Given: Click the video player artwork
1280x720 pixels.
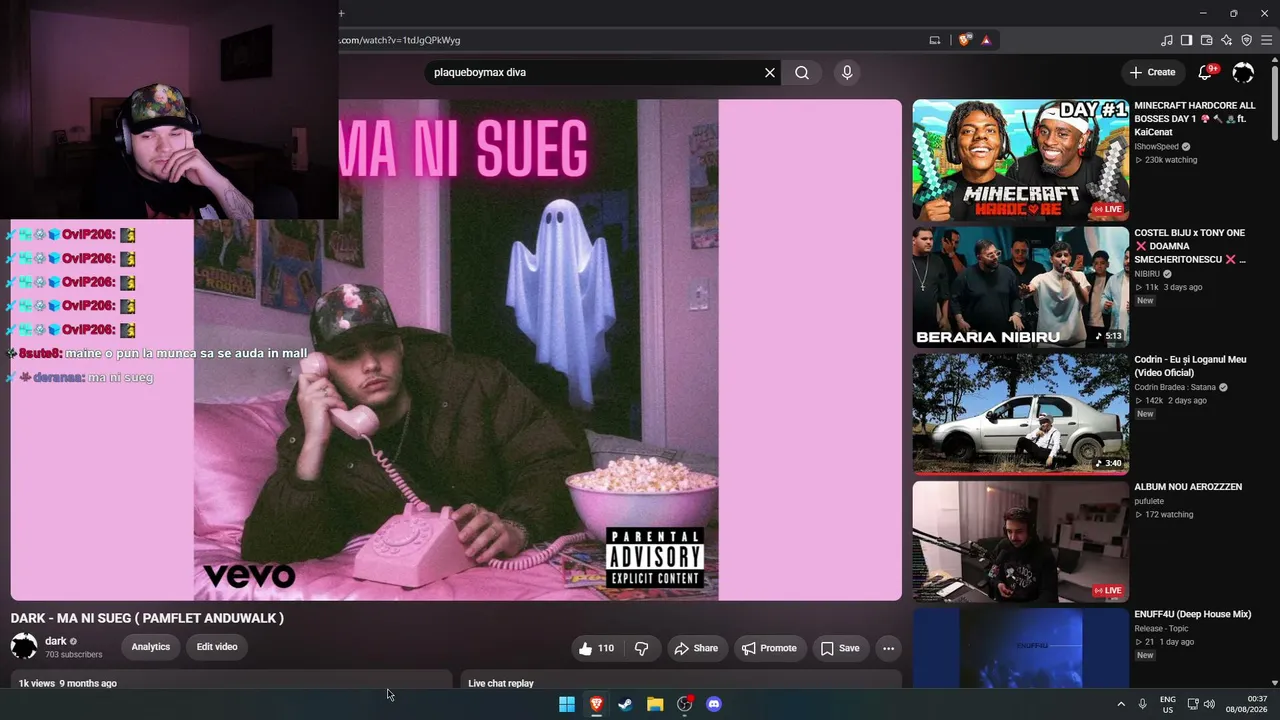Looking at the screenshot, I should point(456,350).
